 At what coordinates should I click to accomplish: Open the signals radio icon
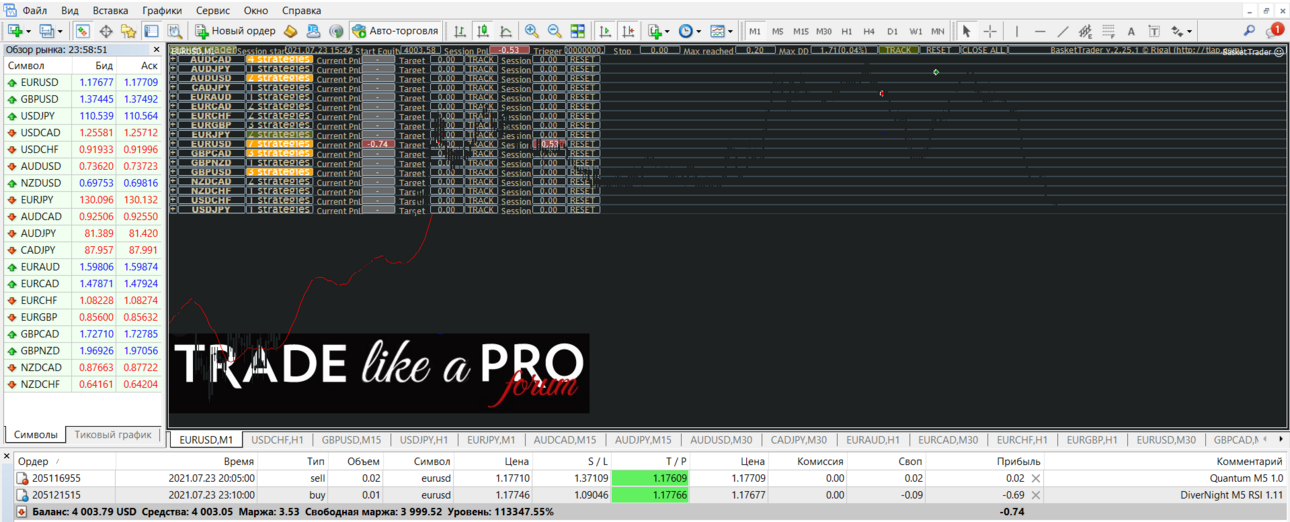click(x=336, y=31)
